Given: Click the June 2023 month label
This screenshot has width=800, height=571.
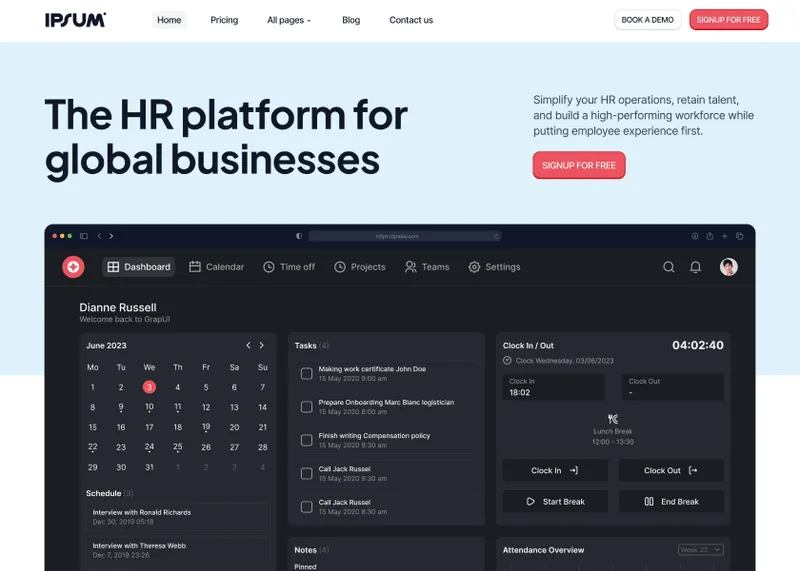Looking at the screenshot, I should tap(106, 345).
